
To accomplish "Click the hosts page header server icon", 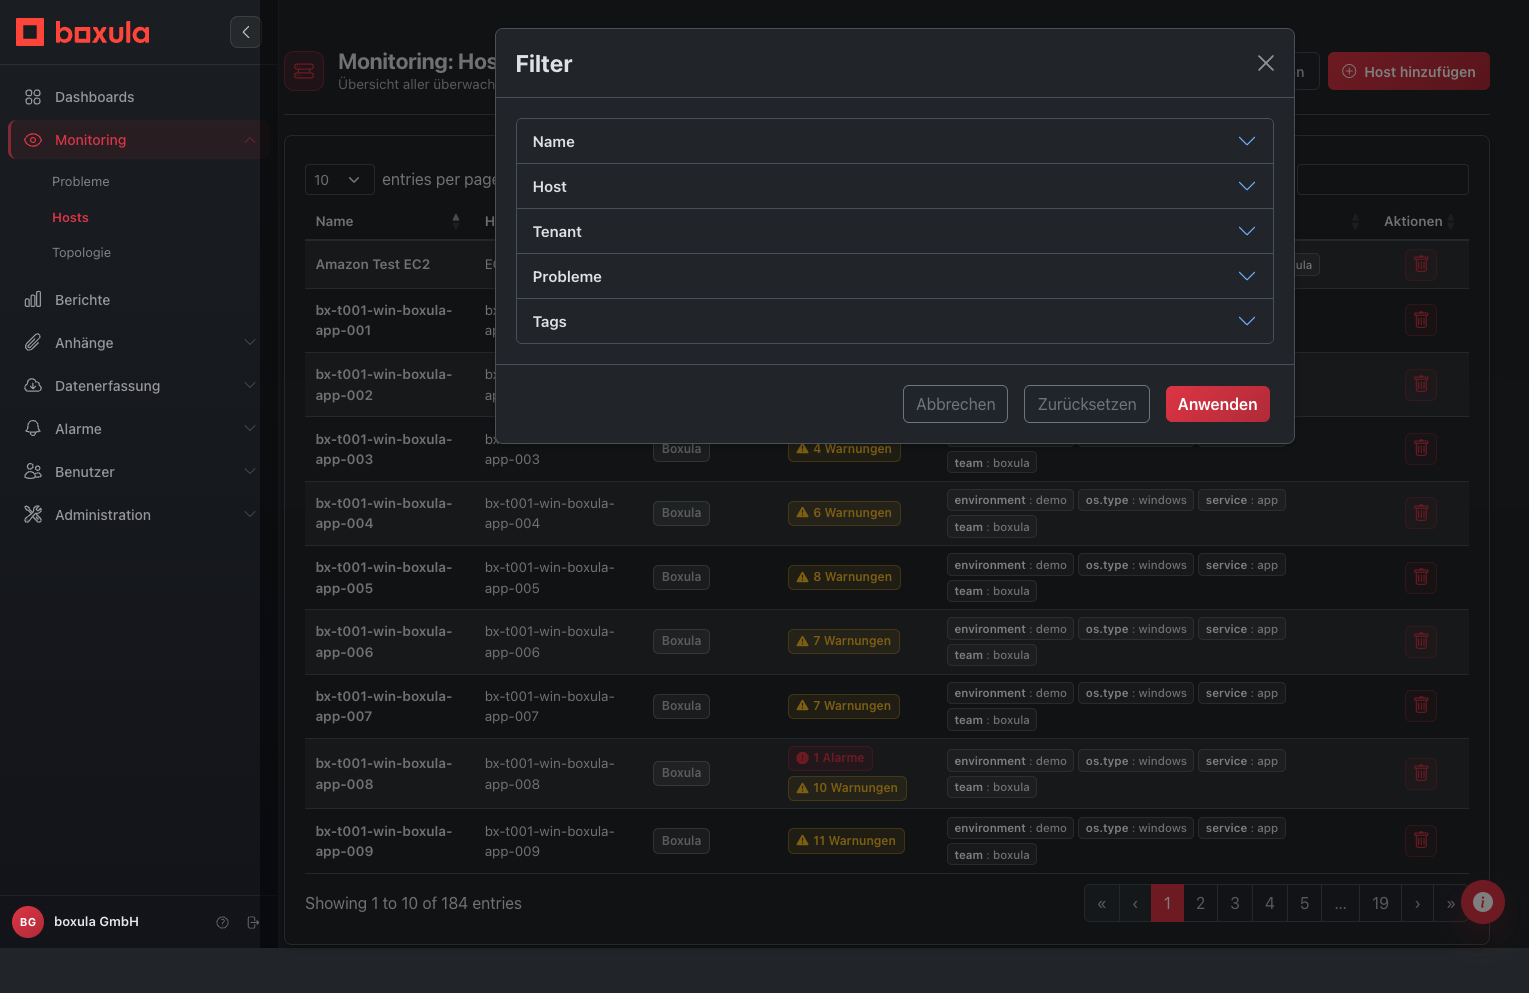I will pos(304,71).
